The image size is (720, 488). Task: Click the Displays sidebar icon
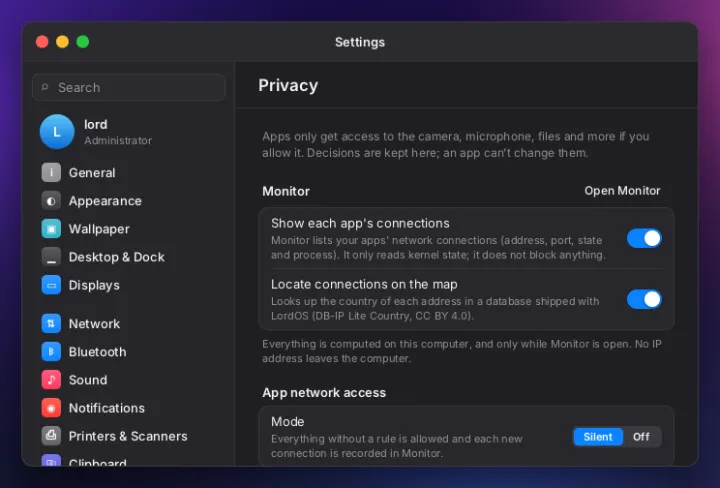(x=51, y=285)
